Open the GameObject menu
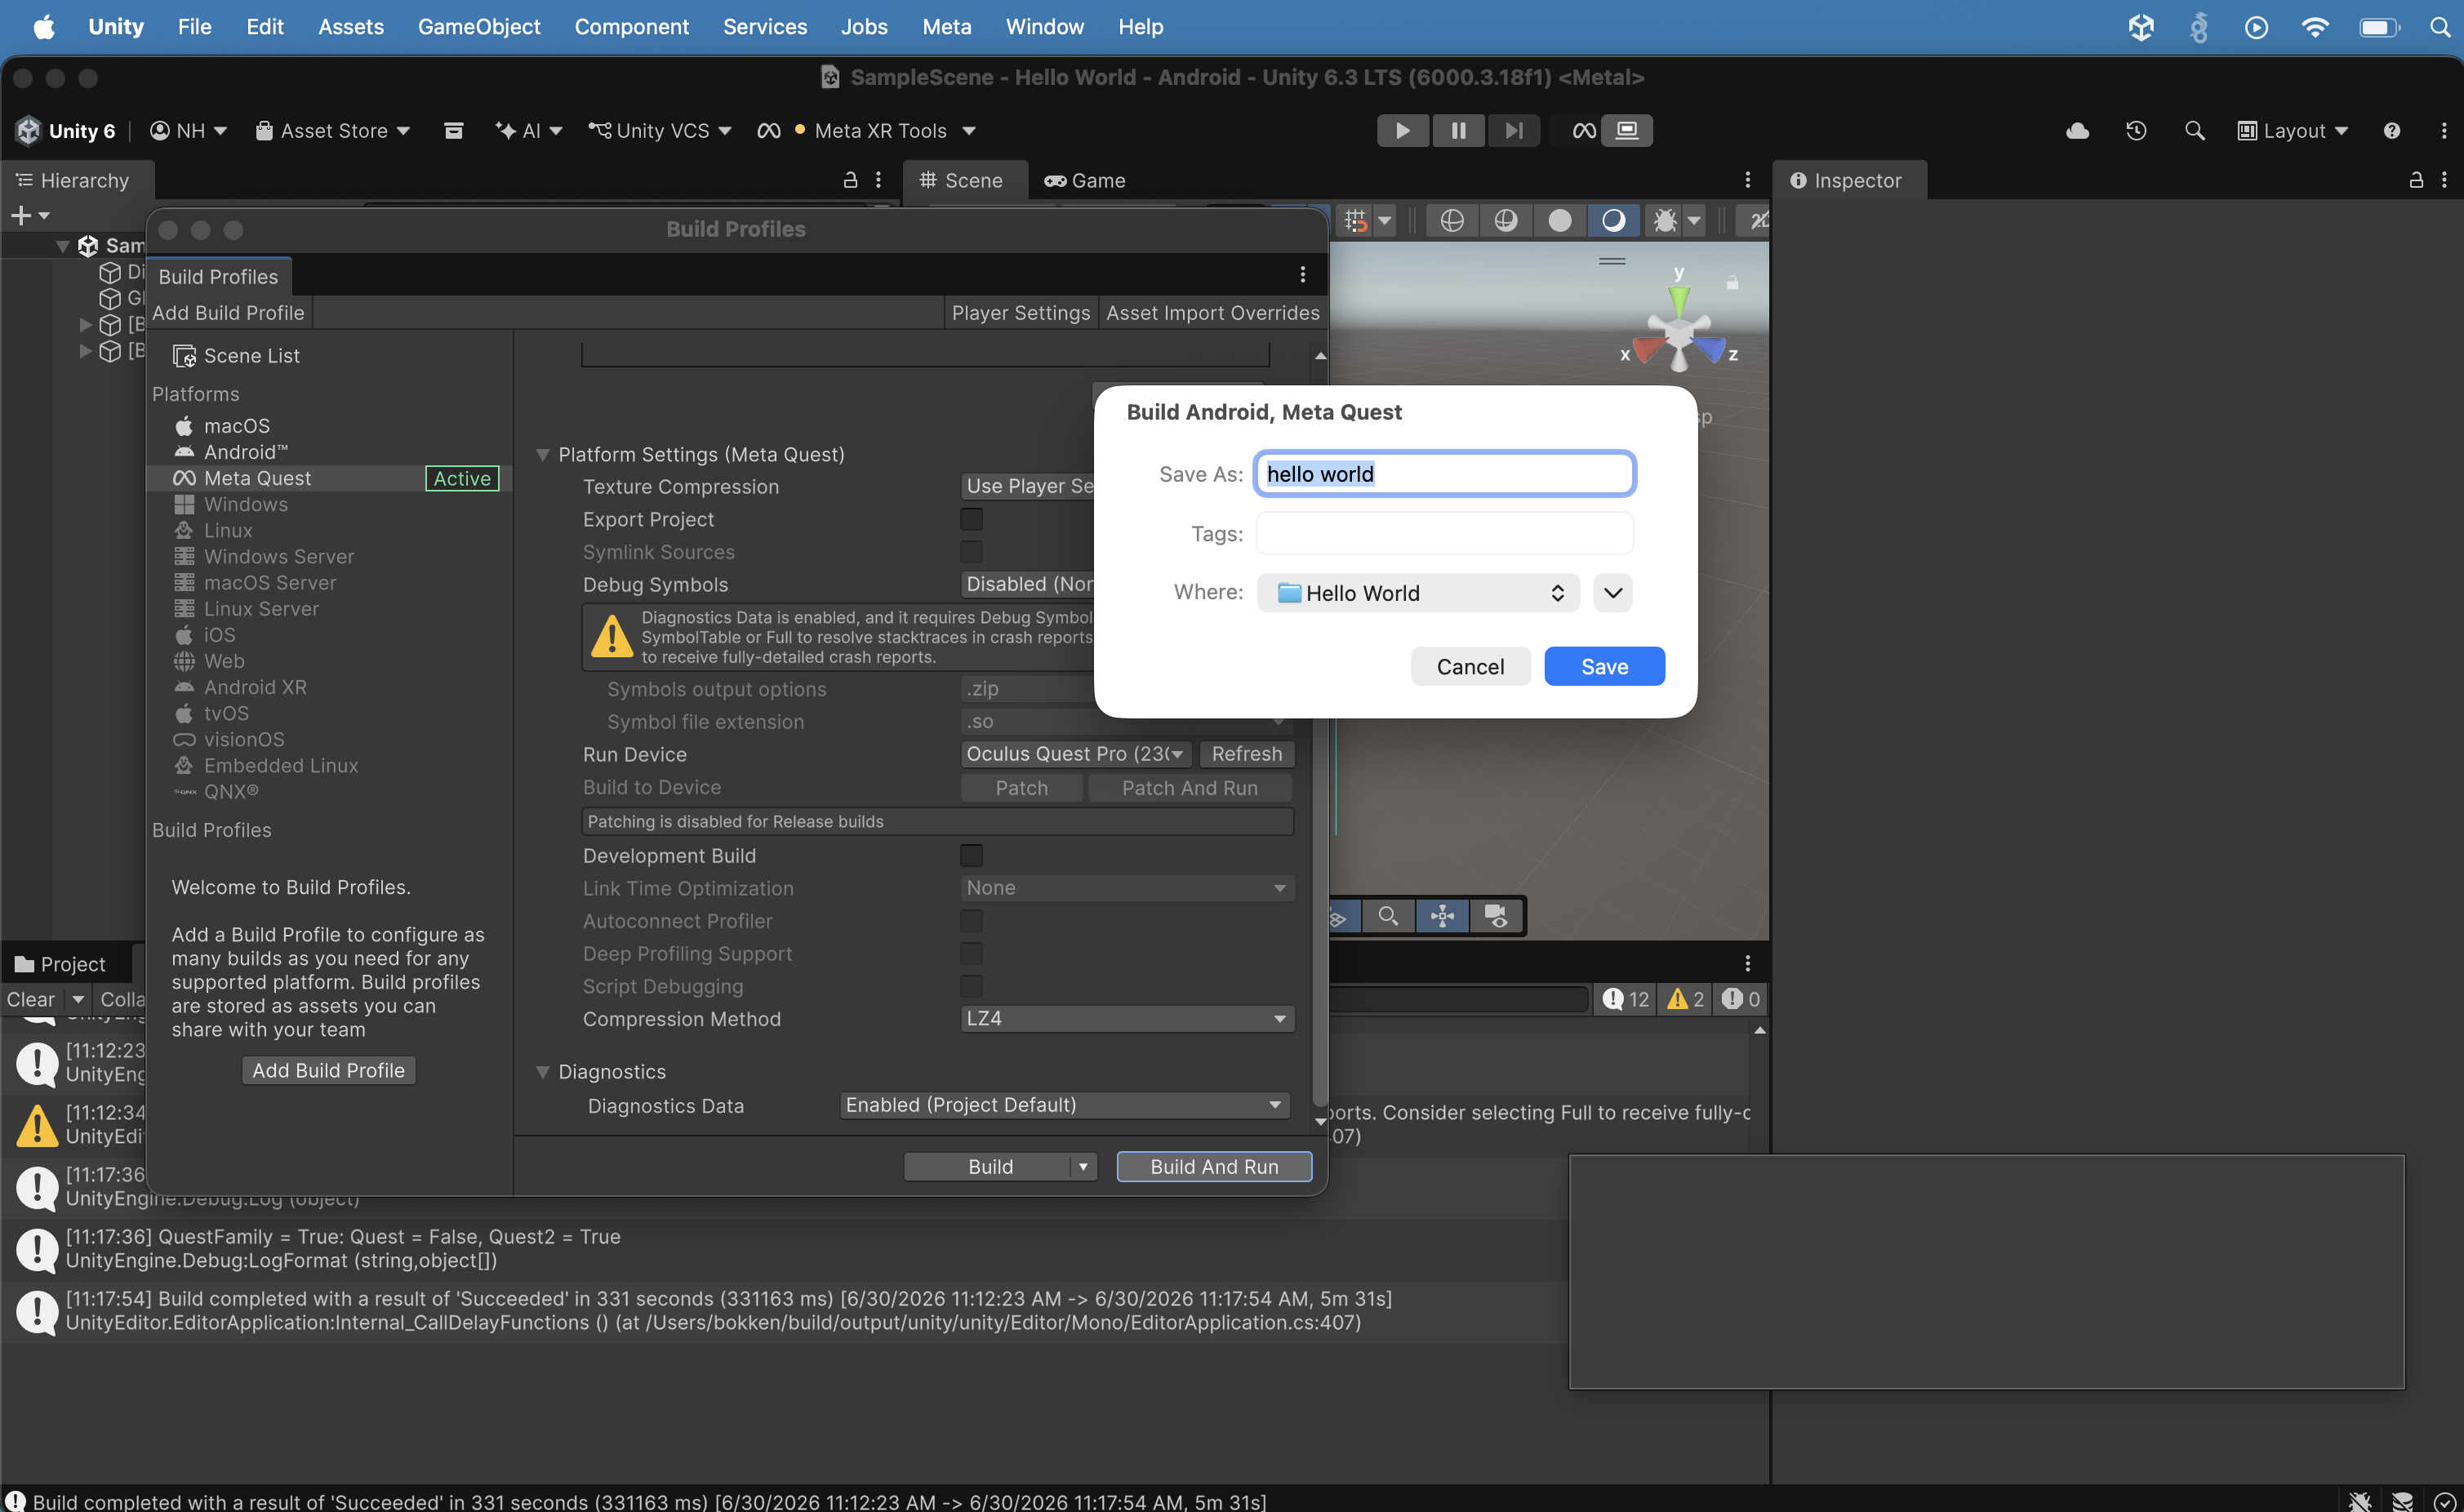This screenshot has height=1512, width=2464. click(x=479, y=27)
